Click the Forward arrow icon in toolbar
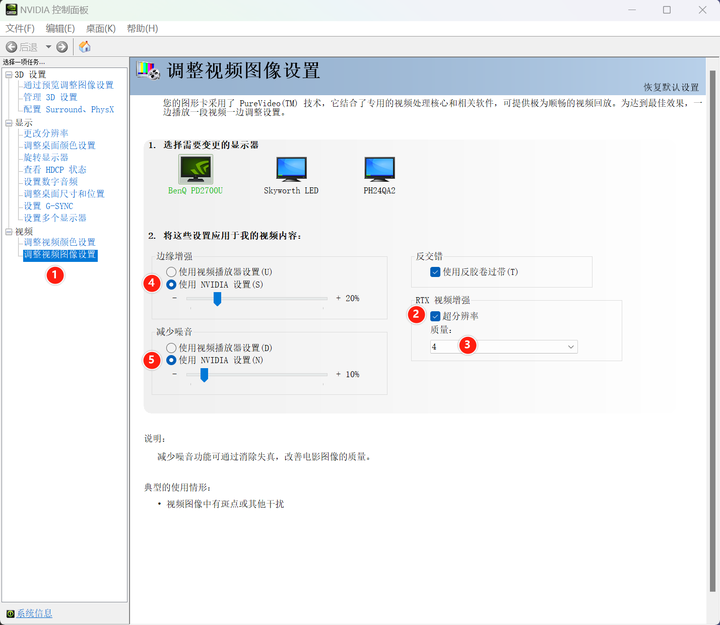 [62, 47]
